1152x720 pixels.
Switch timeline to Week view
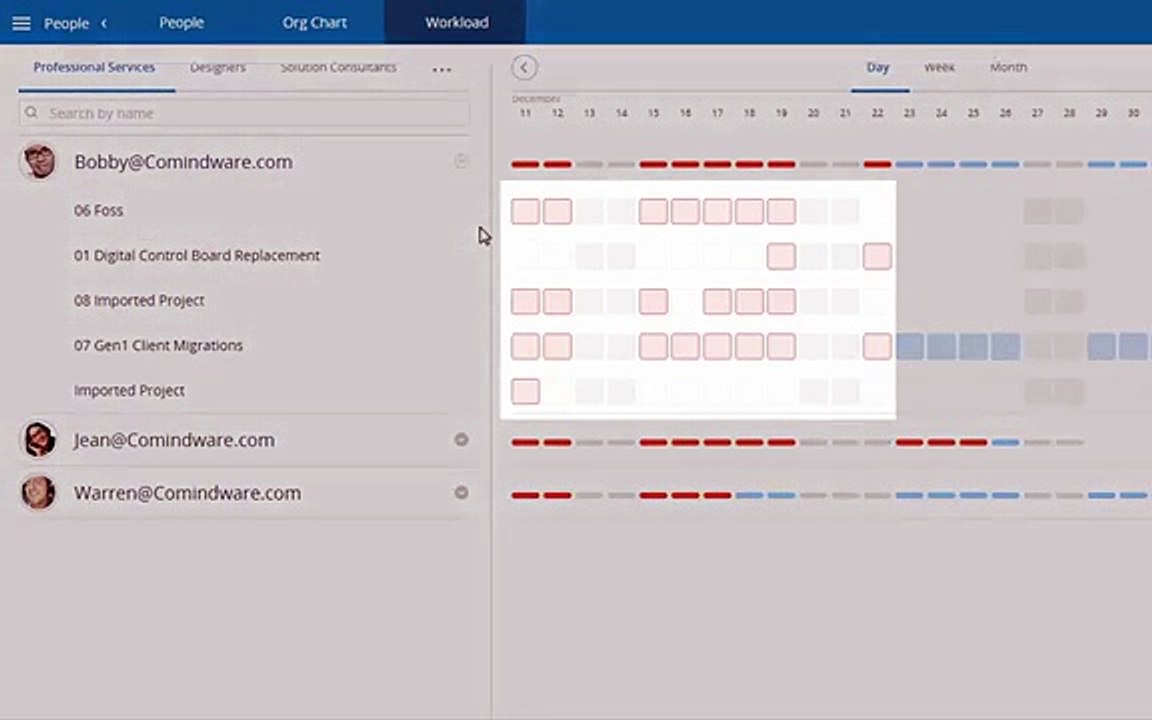click(939, 67)
